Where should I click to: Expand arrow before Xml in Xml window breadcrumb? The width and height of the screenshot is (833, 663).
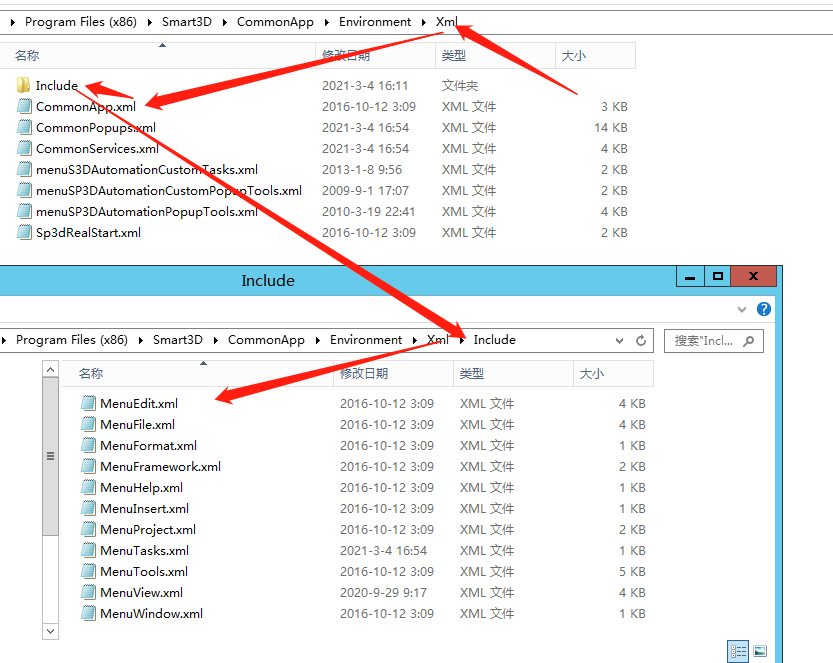(x=423, y=22)
